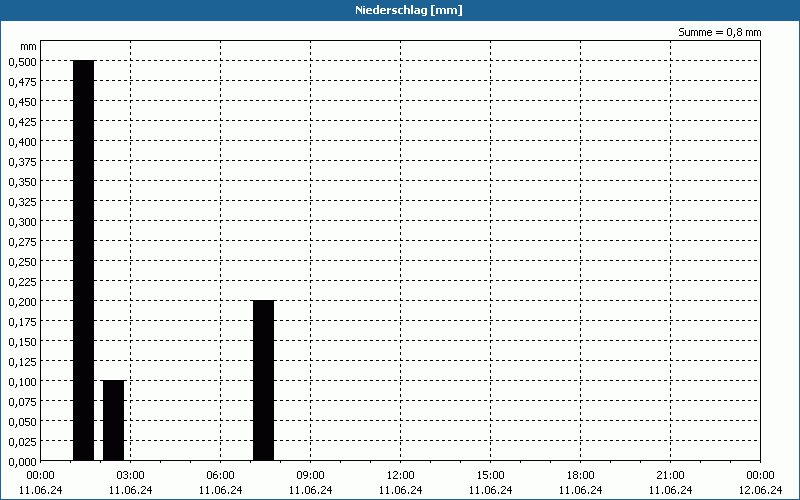Select the 0,375 y-axis value
800x500 pixels.
pos(23,162)
